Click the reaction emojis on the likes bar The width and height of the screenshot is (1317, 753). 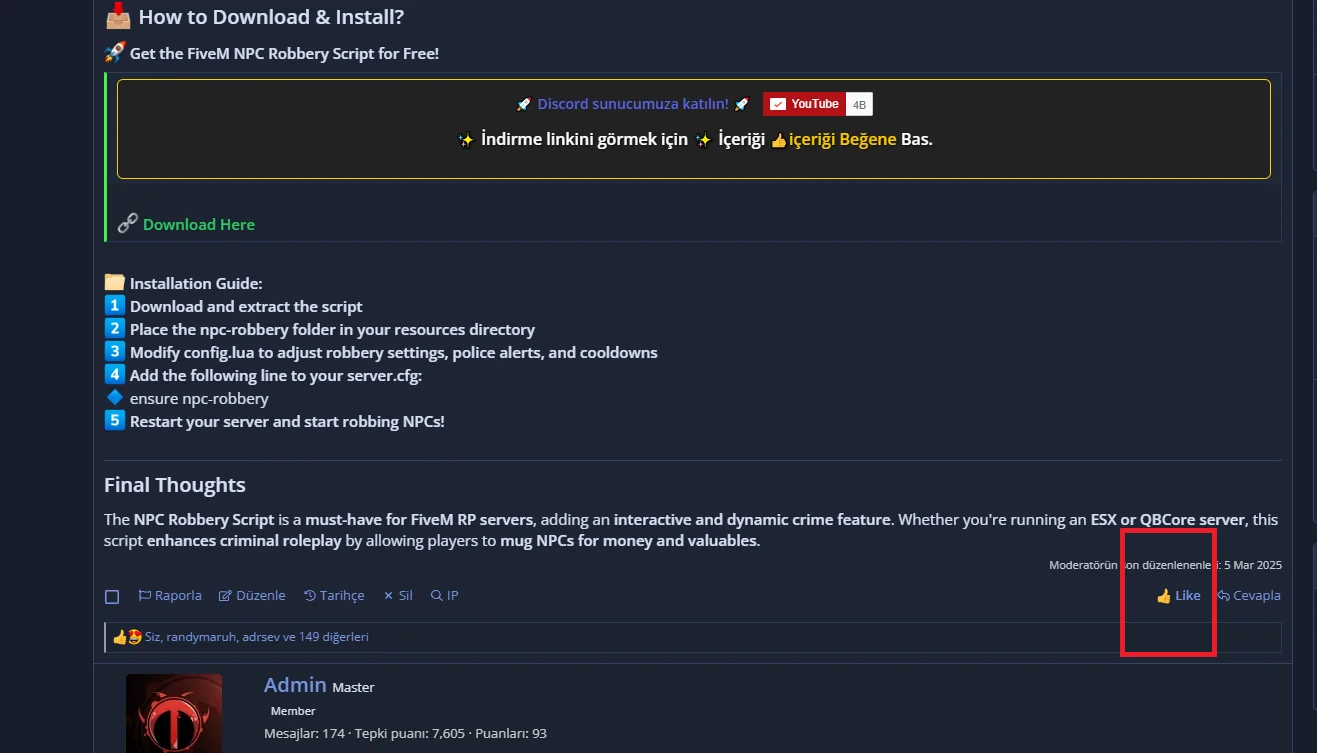(x=127, y=636)
